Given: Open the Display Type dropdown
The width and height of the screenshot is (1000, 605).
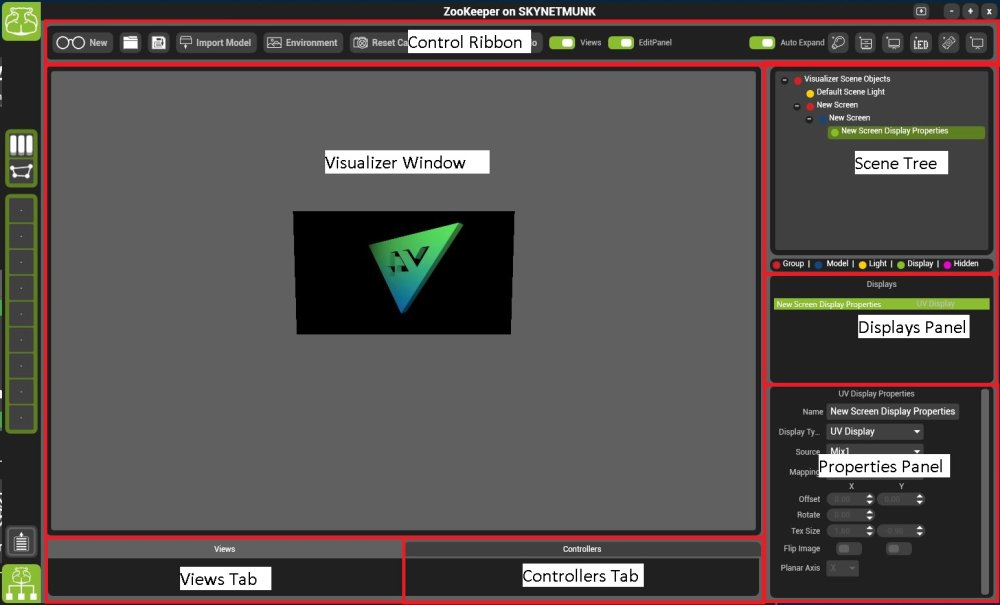Looking at the screenshot, I should coord(874,431).
